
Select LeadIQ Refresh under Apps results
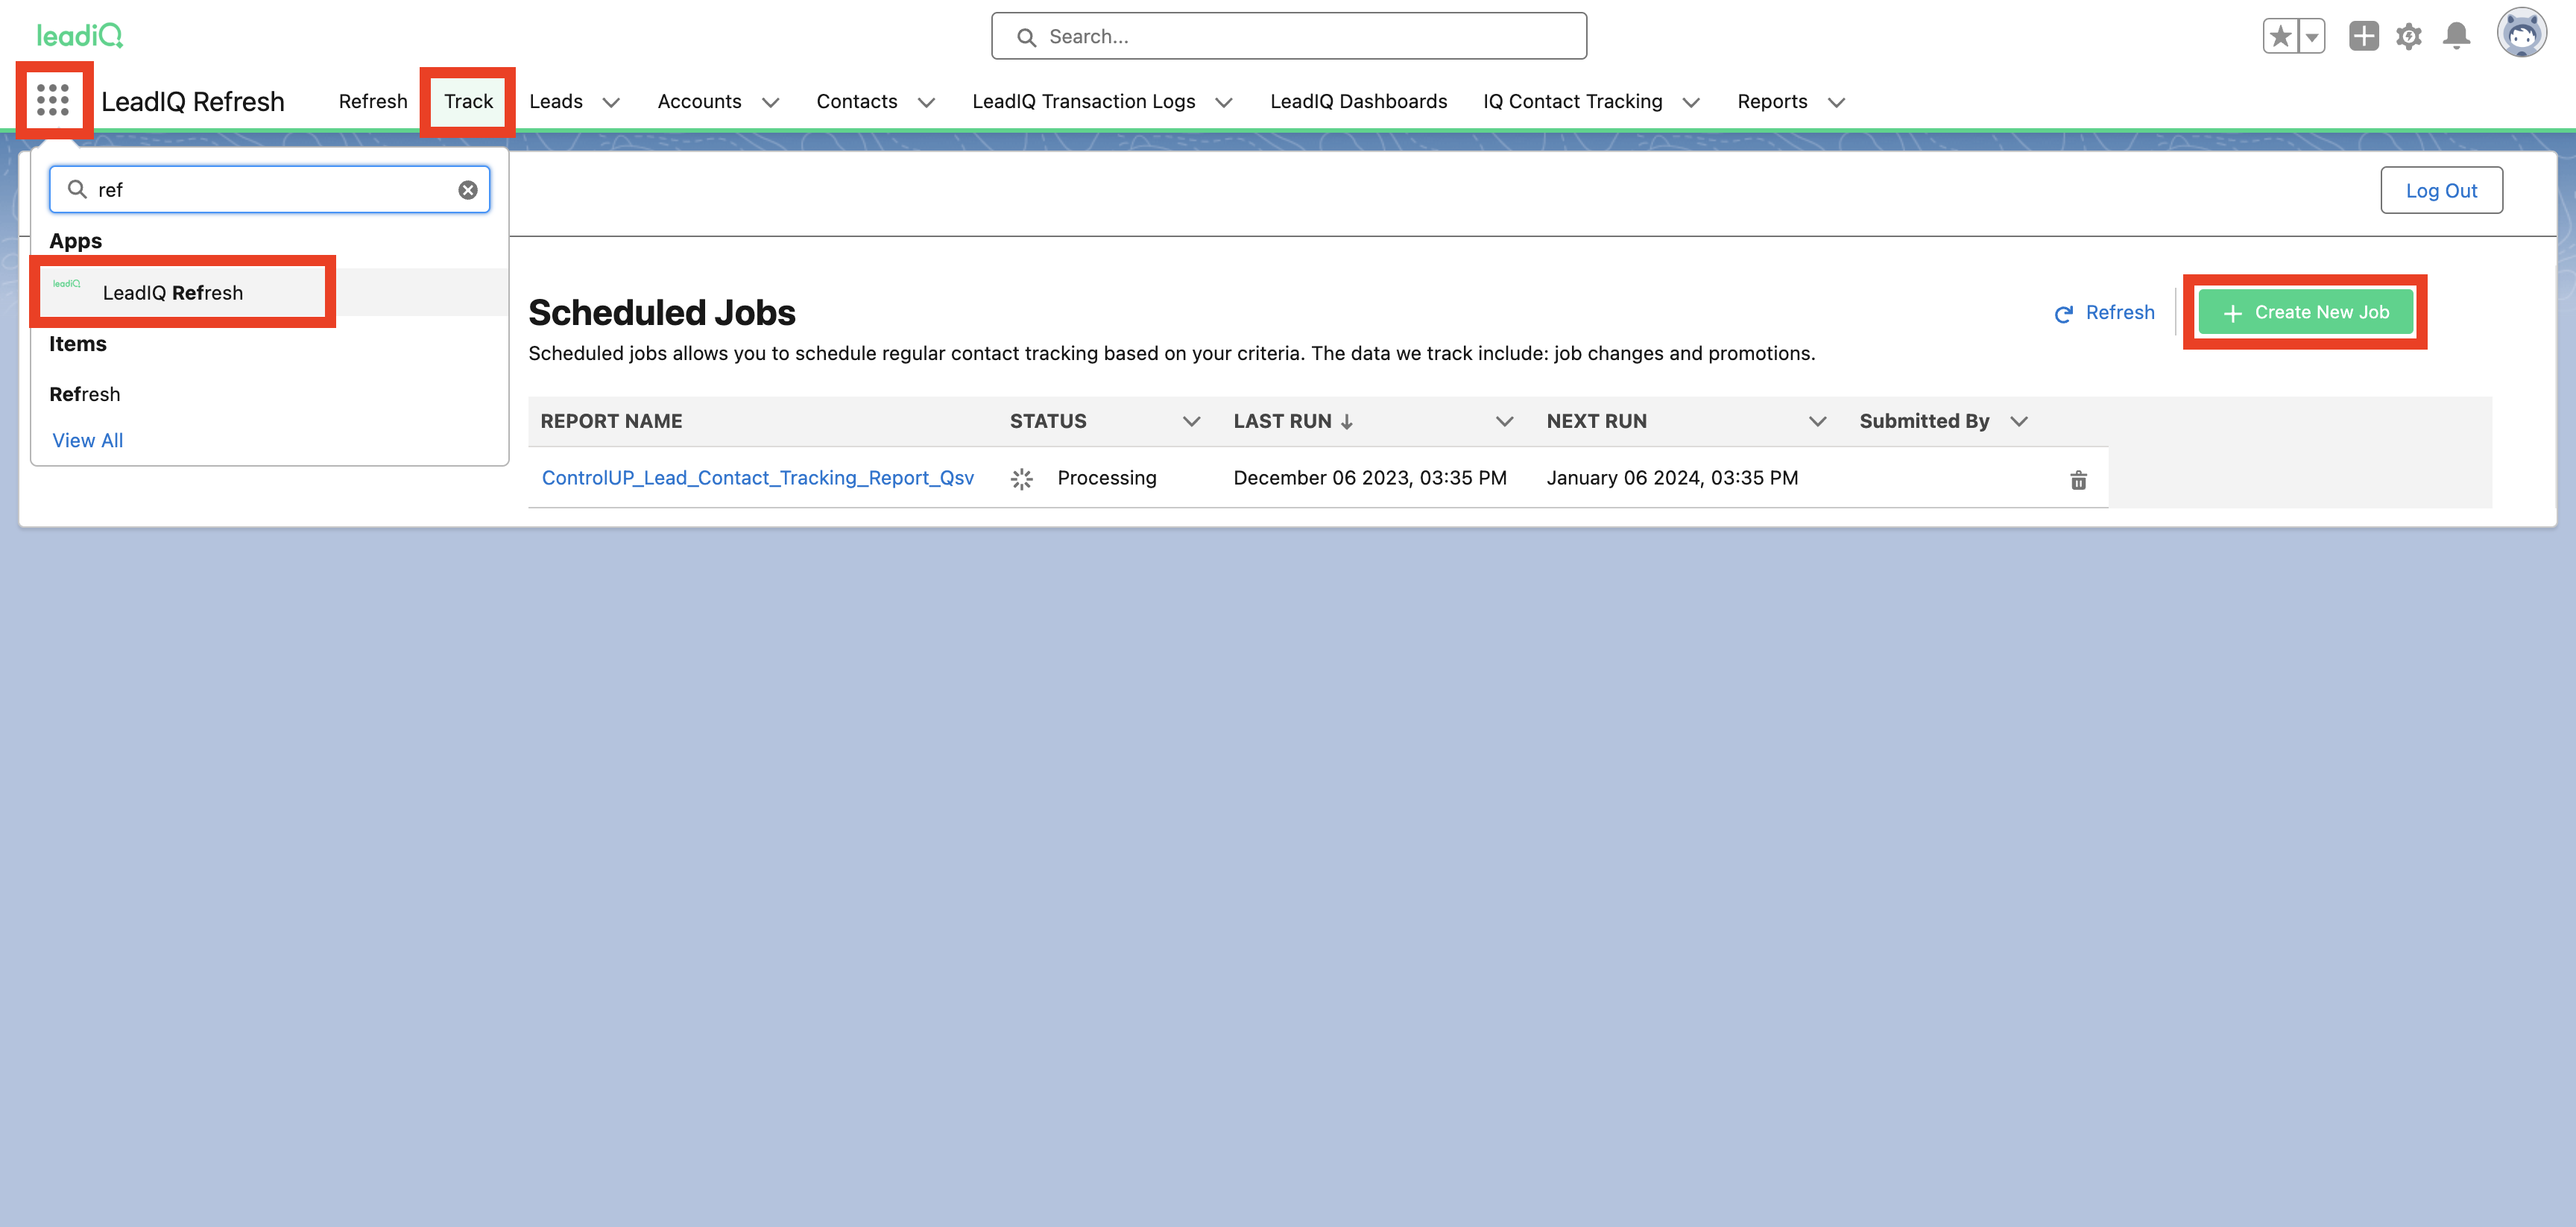174,292
